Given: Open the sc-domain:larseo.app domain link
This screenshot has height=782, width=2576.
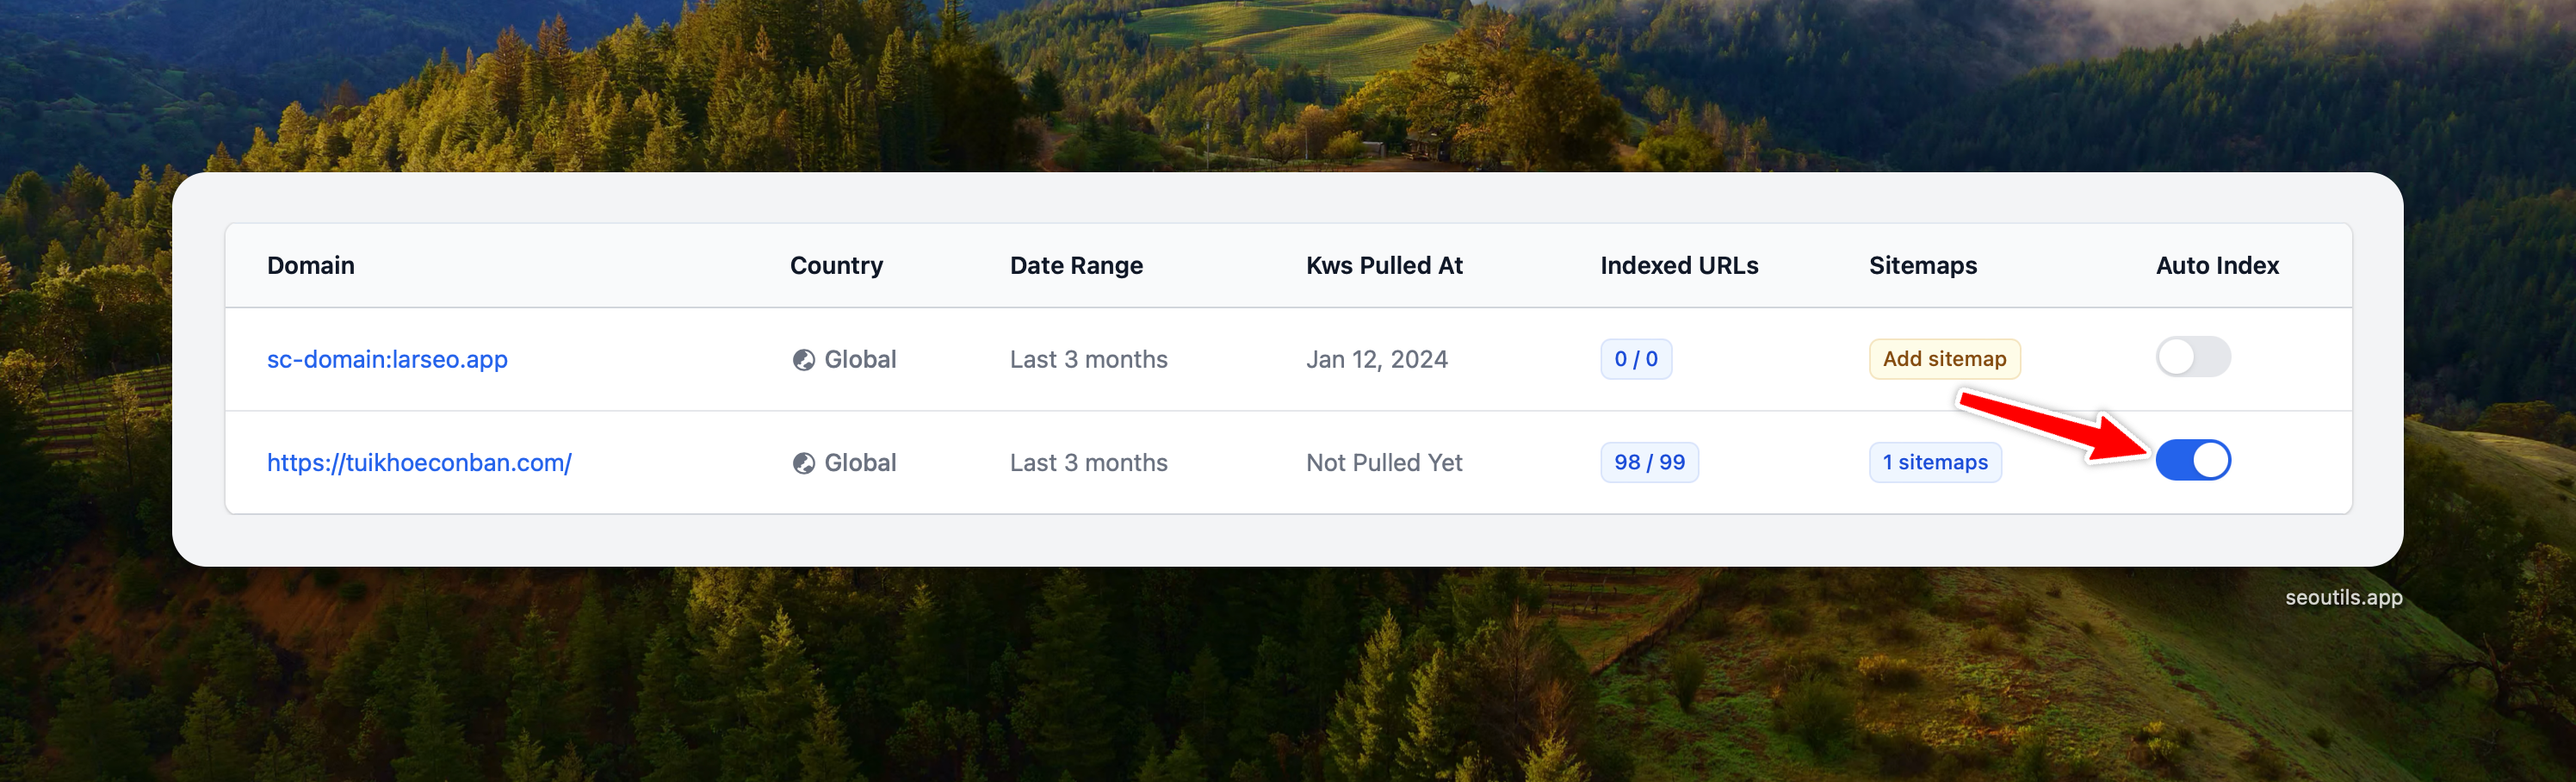Looking at the screenshot, I should (x=387, y=360).
